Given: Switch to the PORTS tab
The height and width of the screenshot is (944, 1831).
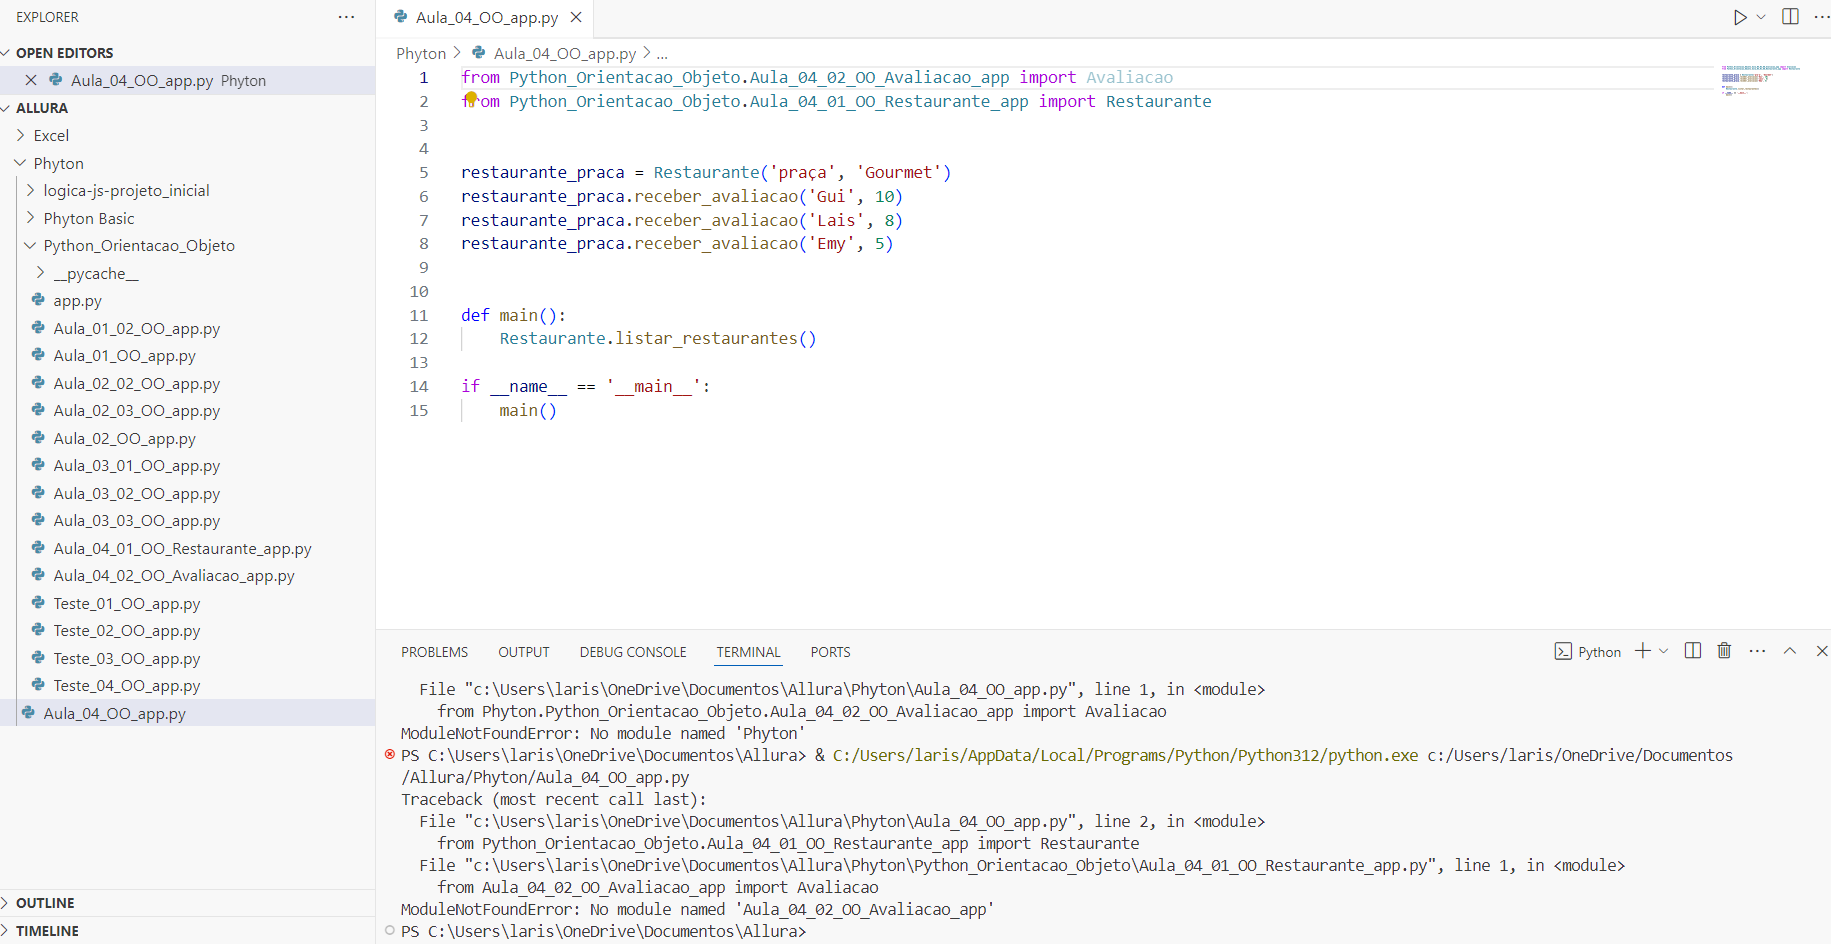Looking at the screenshot, I should tap(830, 652).
